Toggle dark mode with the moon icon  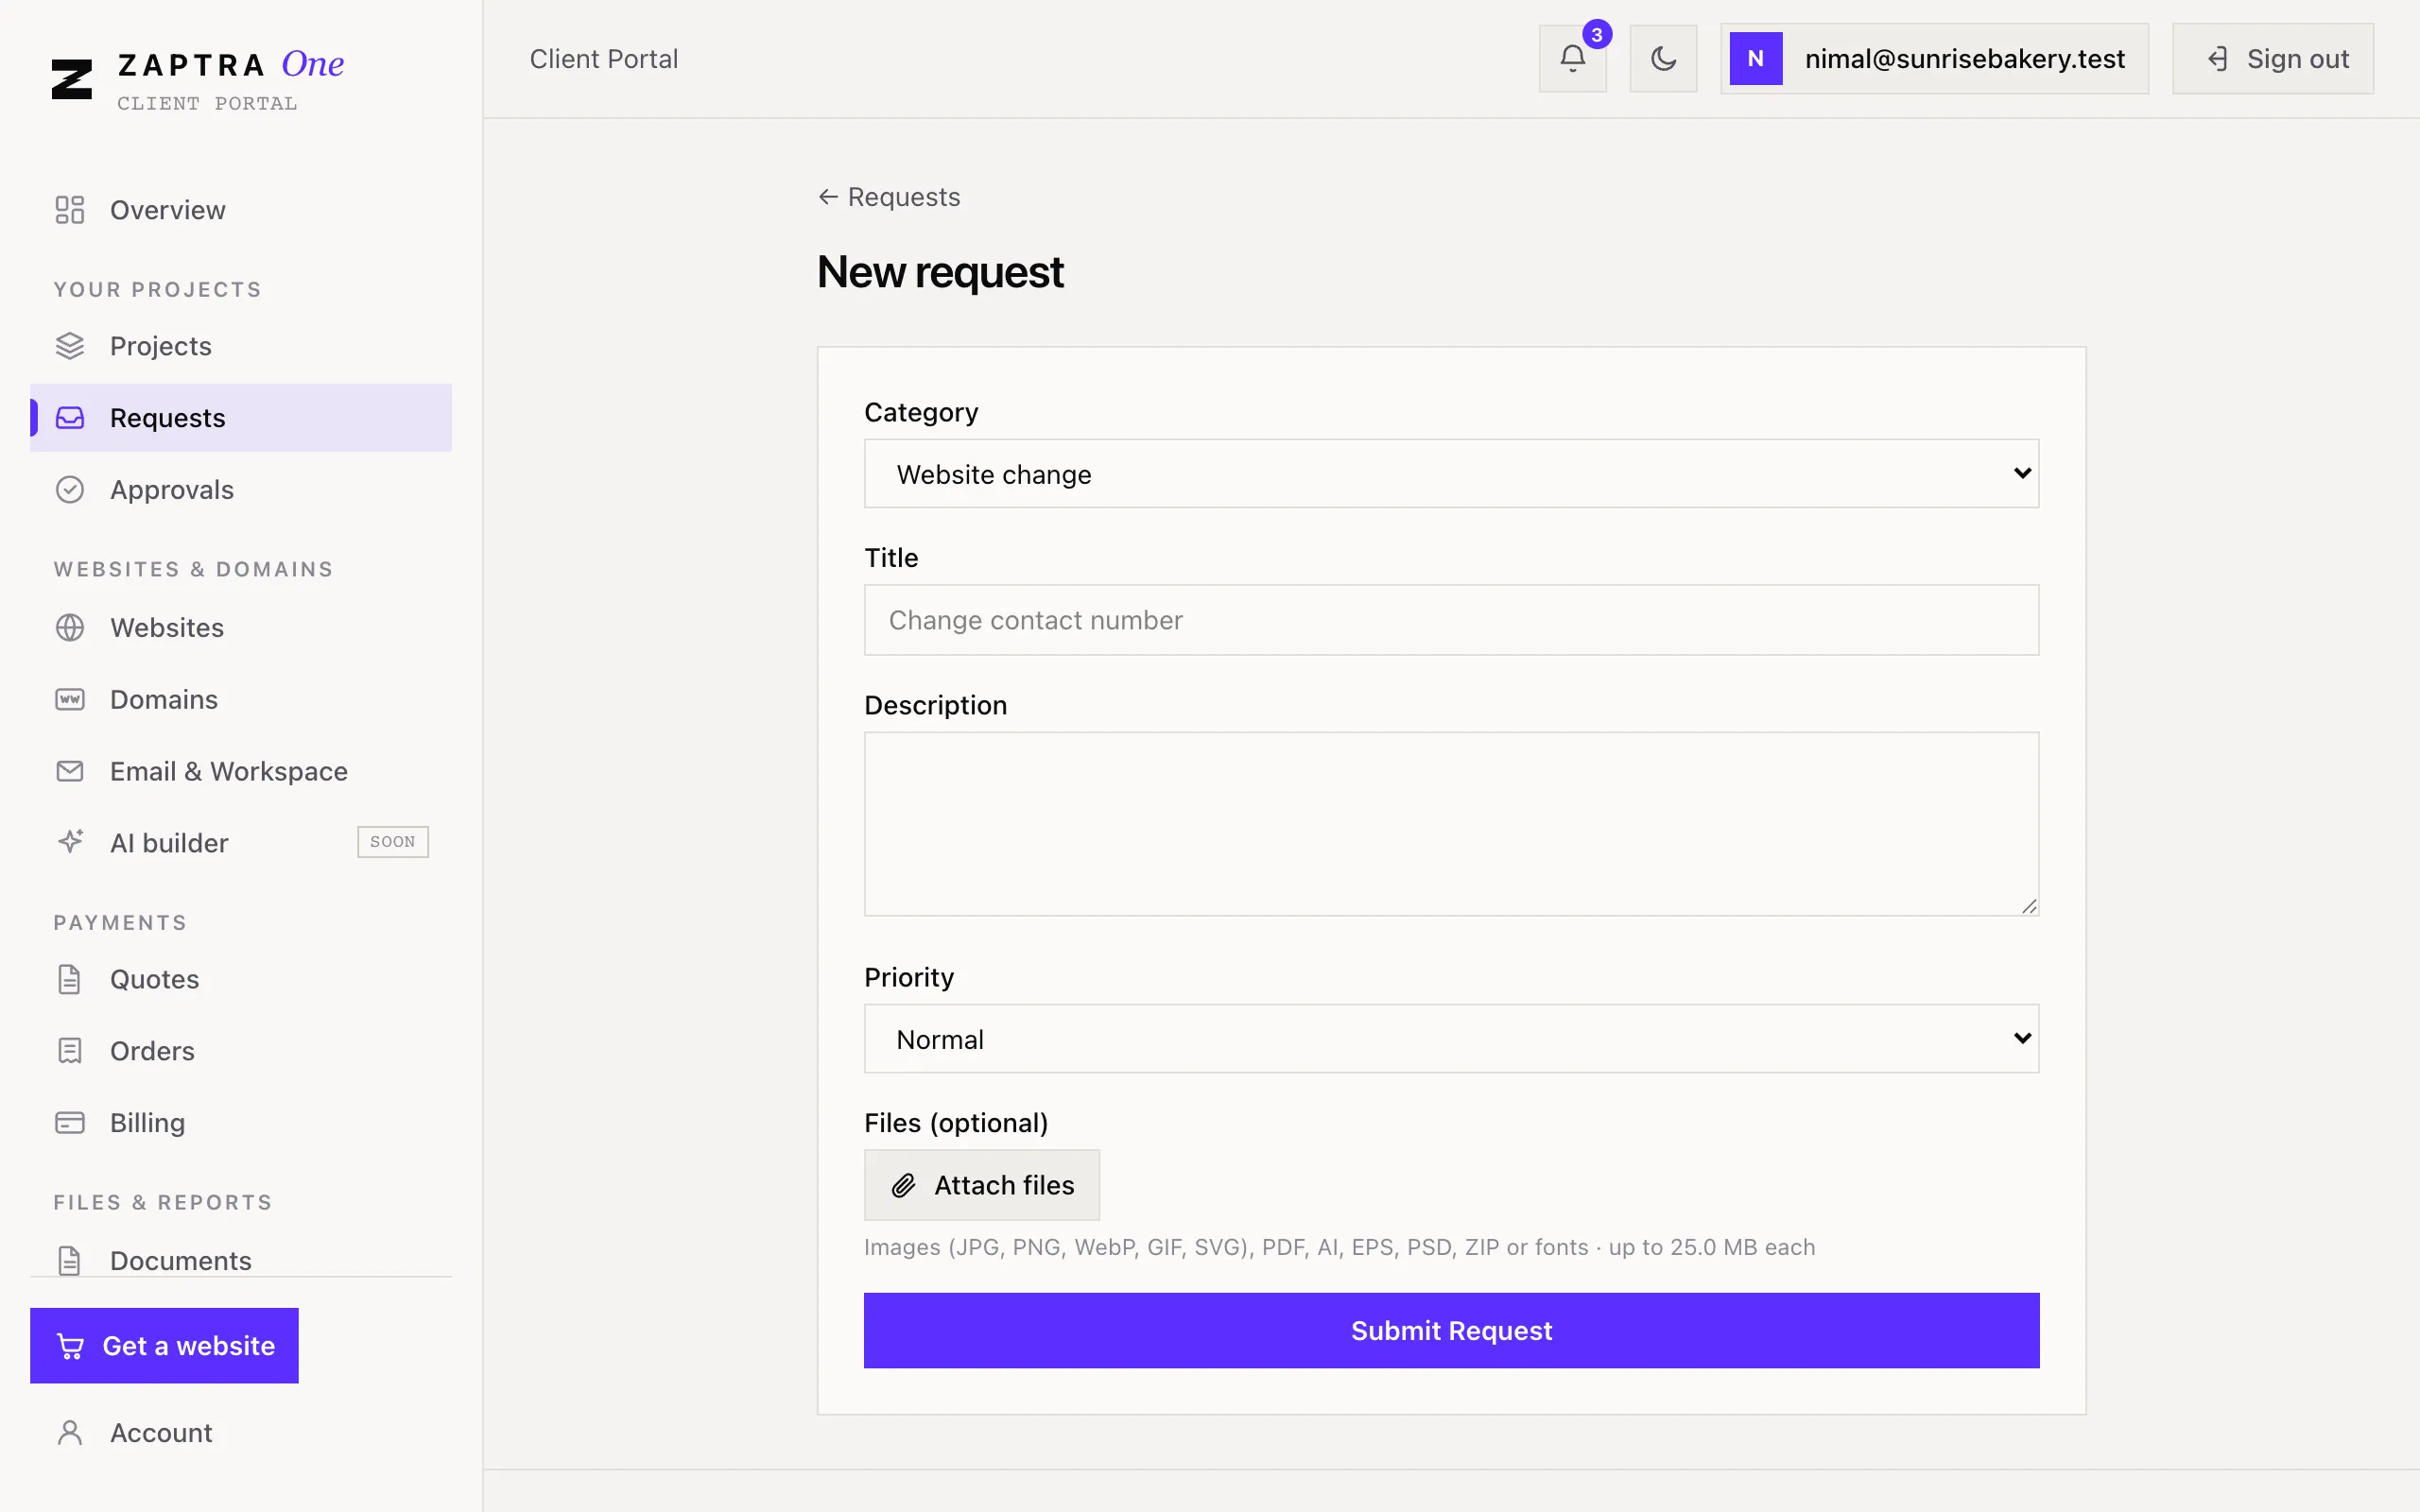[1663, 59]
